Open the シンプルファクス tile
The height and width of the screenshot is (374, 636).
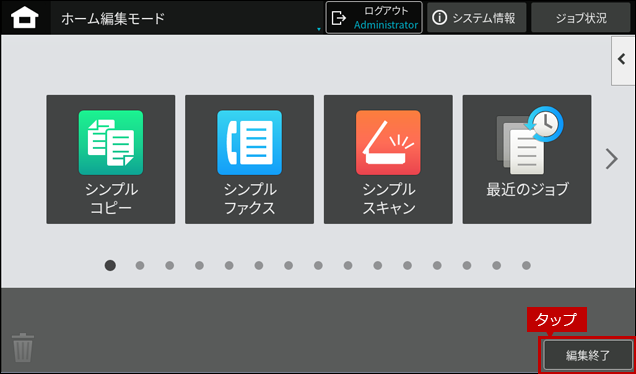pos(249,159)
